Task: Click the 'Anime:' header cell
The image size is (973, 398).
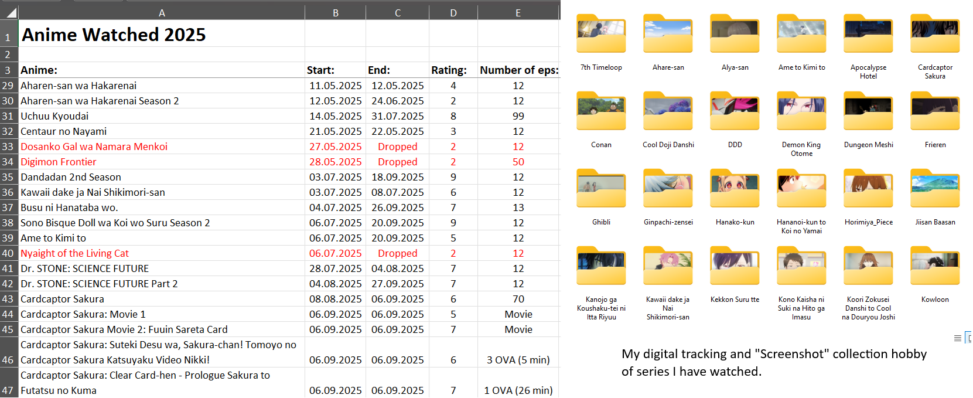Action: tap(161, 70)
